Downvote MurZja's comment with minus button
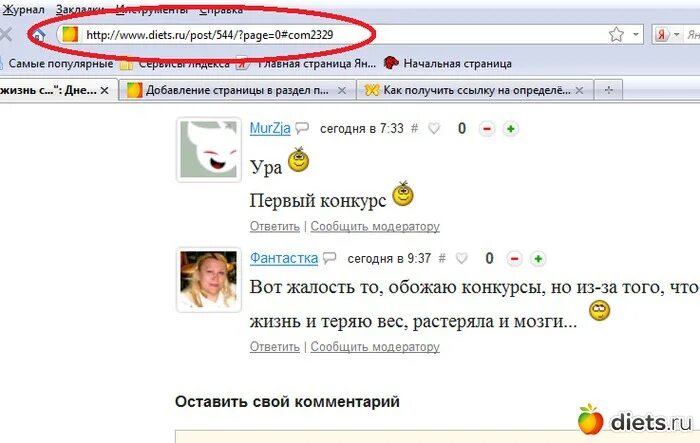 (x=487, y=129)
